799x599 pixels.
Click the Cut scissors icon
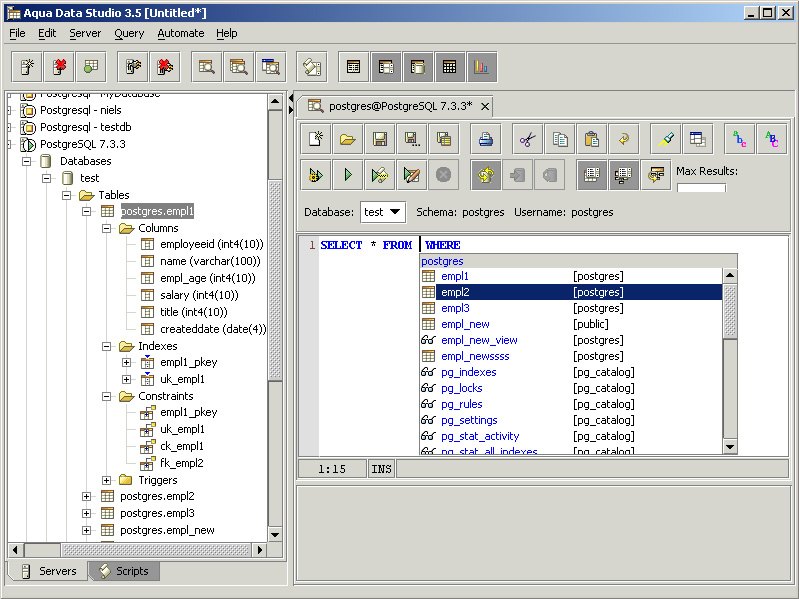pos(528,139)
